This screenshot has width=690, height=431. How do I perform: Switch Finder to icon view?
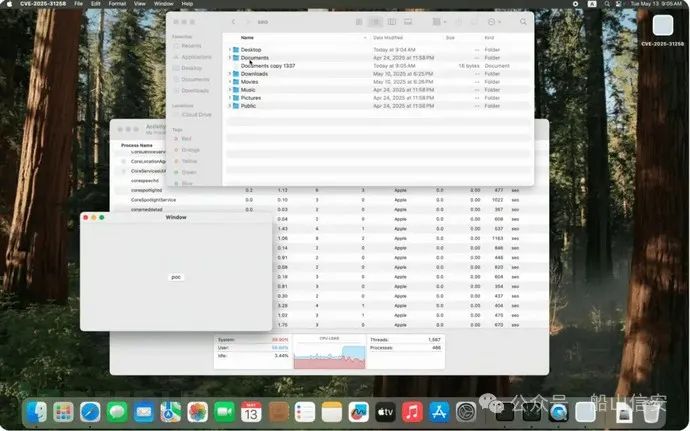[x=359, y=22]
